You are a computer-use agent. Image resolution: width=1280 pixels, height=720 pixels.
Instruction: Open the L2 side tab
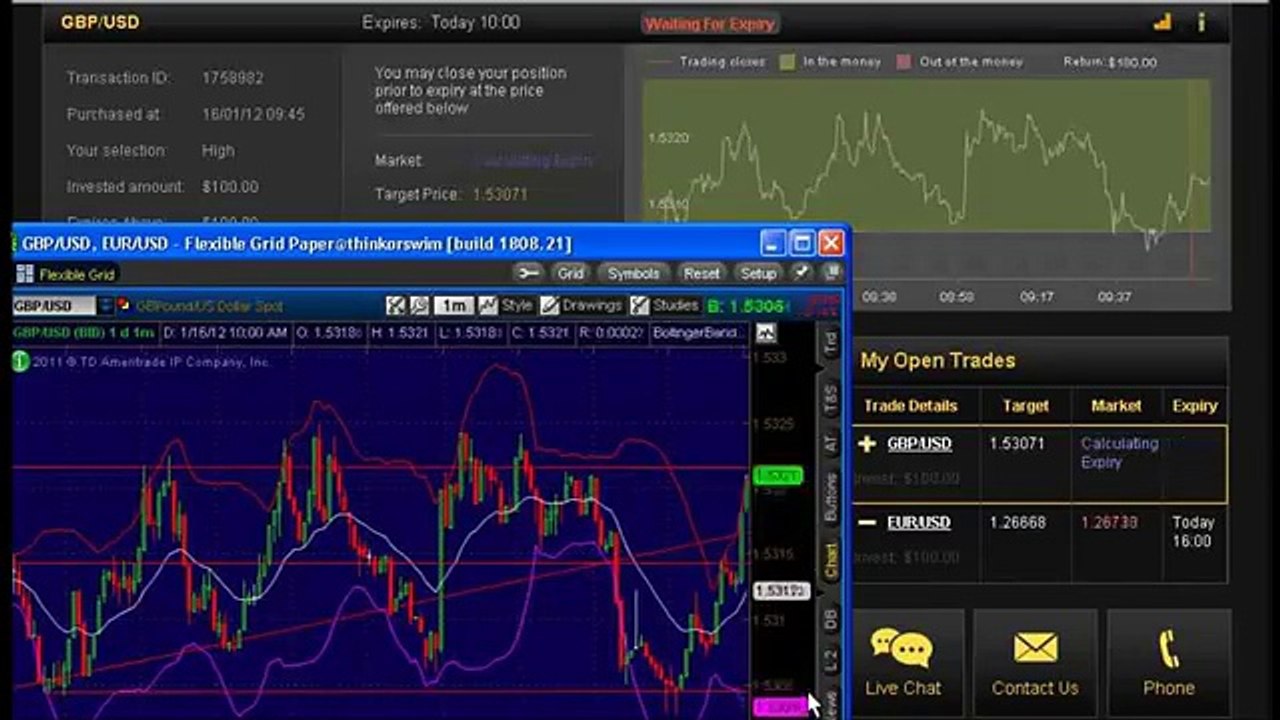[830, 660]
